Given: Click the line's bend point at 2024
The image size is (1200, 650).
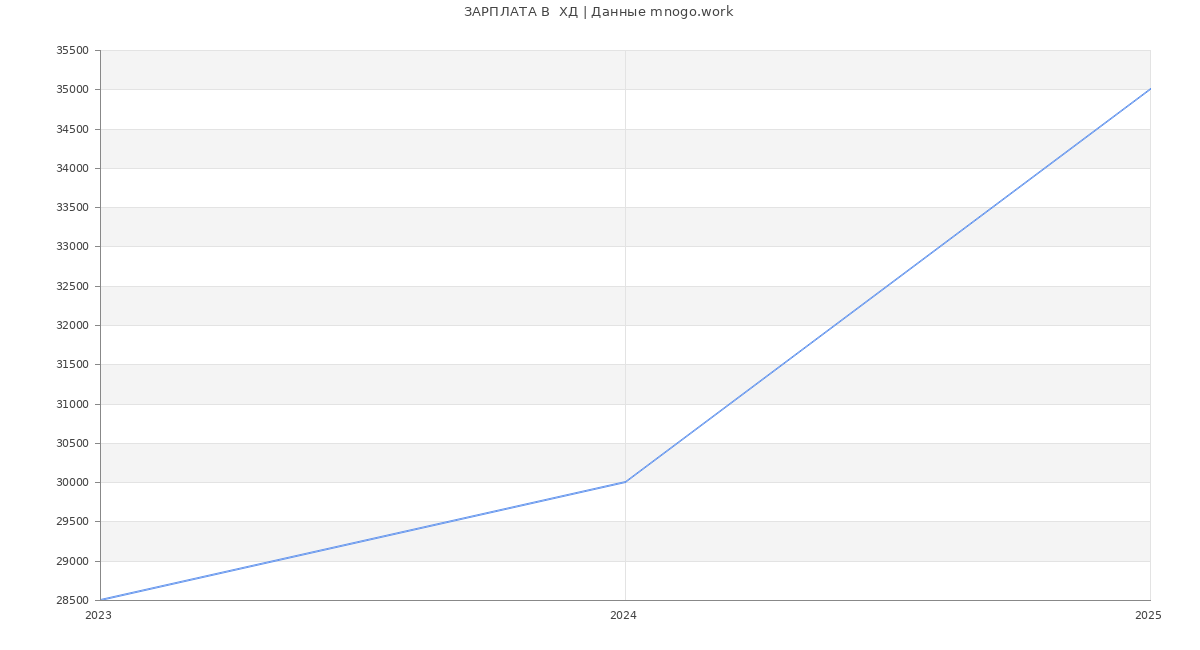Looking at the screenshot, I should coord(625,482).
